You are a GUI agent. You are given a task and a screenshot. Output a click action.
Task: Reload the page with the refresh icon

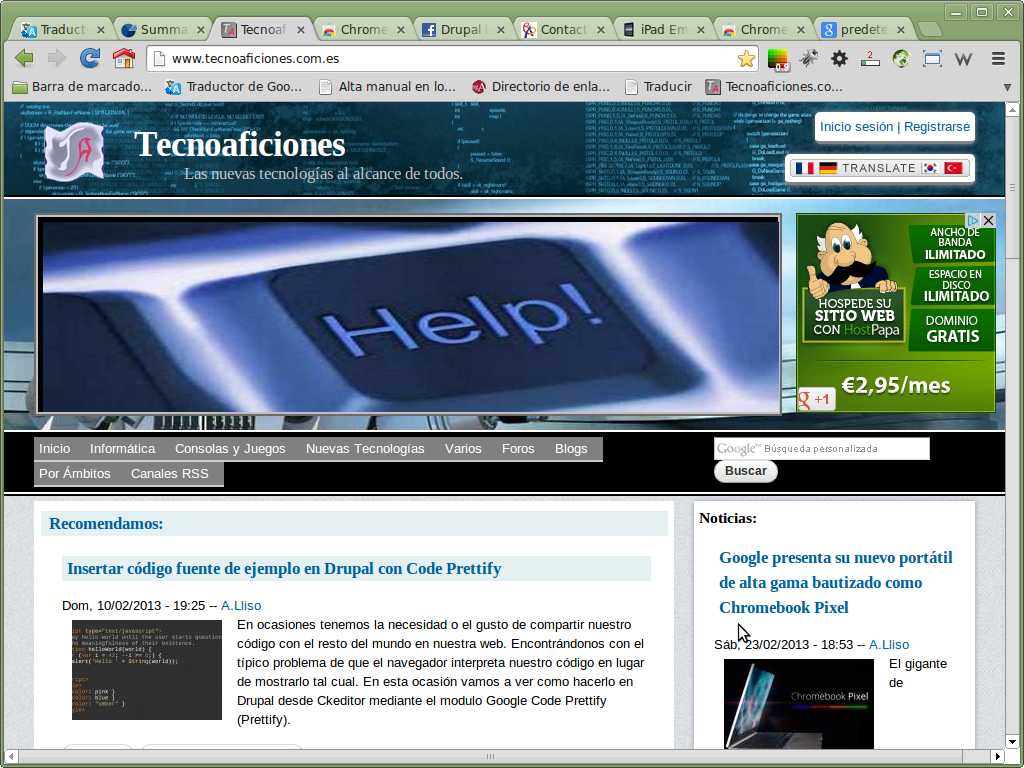pos(90,58)
